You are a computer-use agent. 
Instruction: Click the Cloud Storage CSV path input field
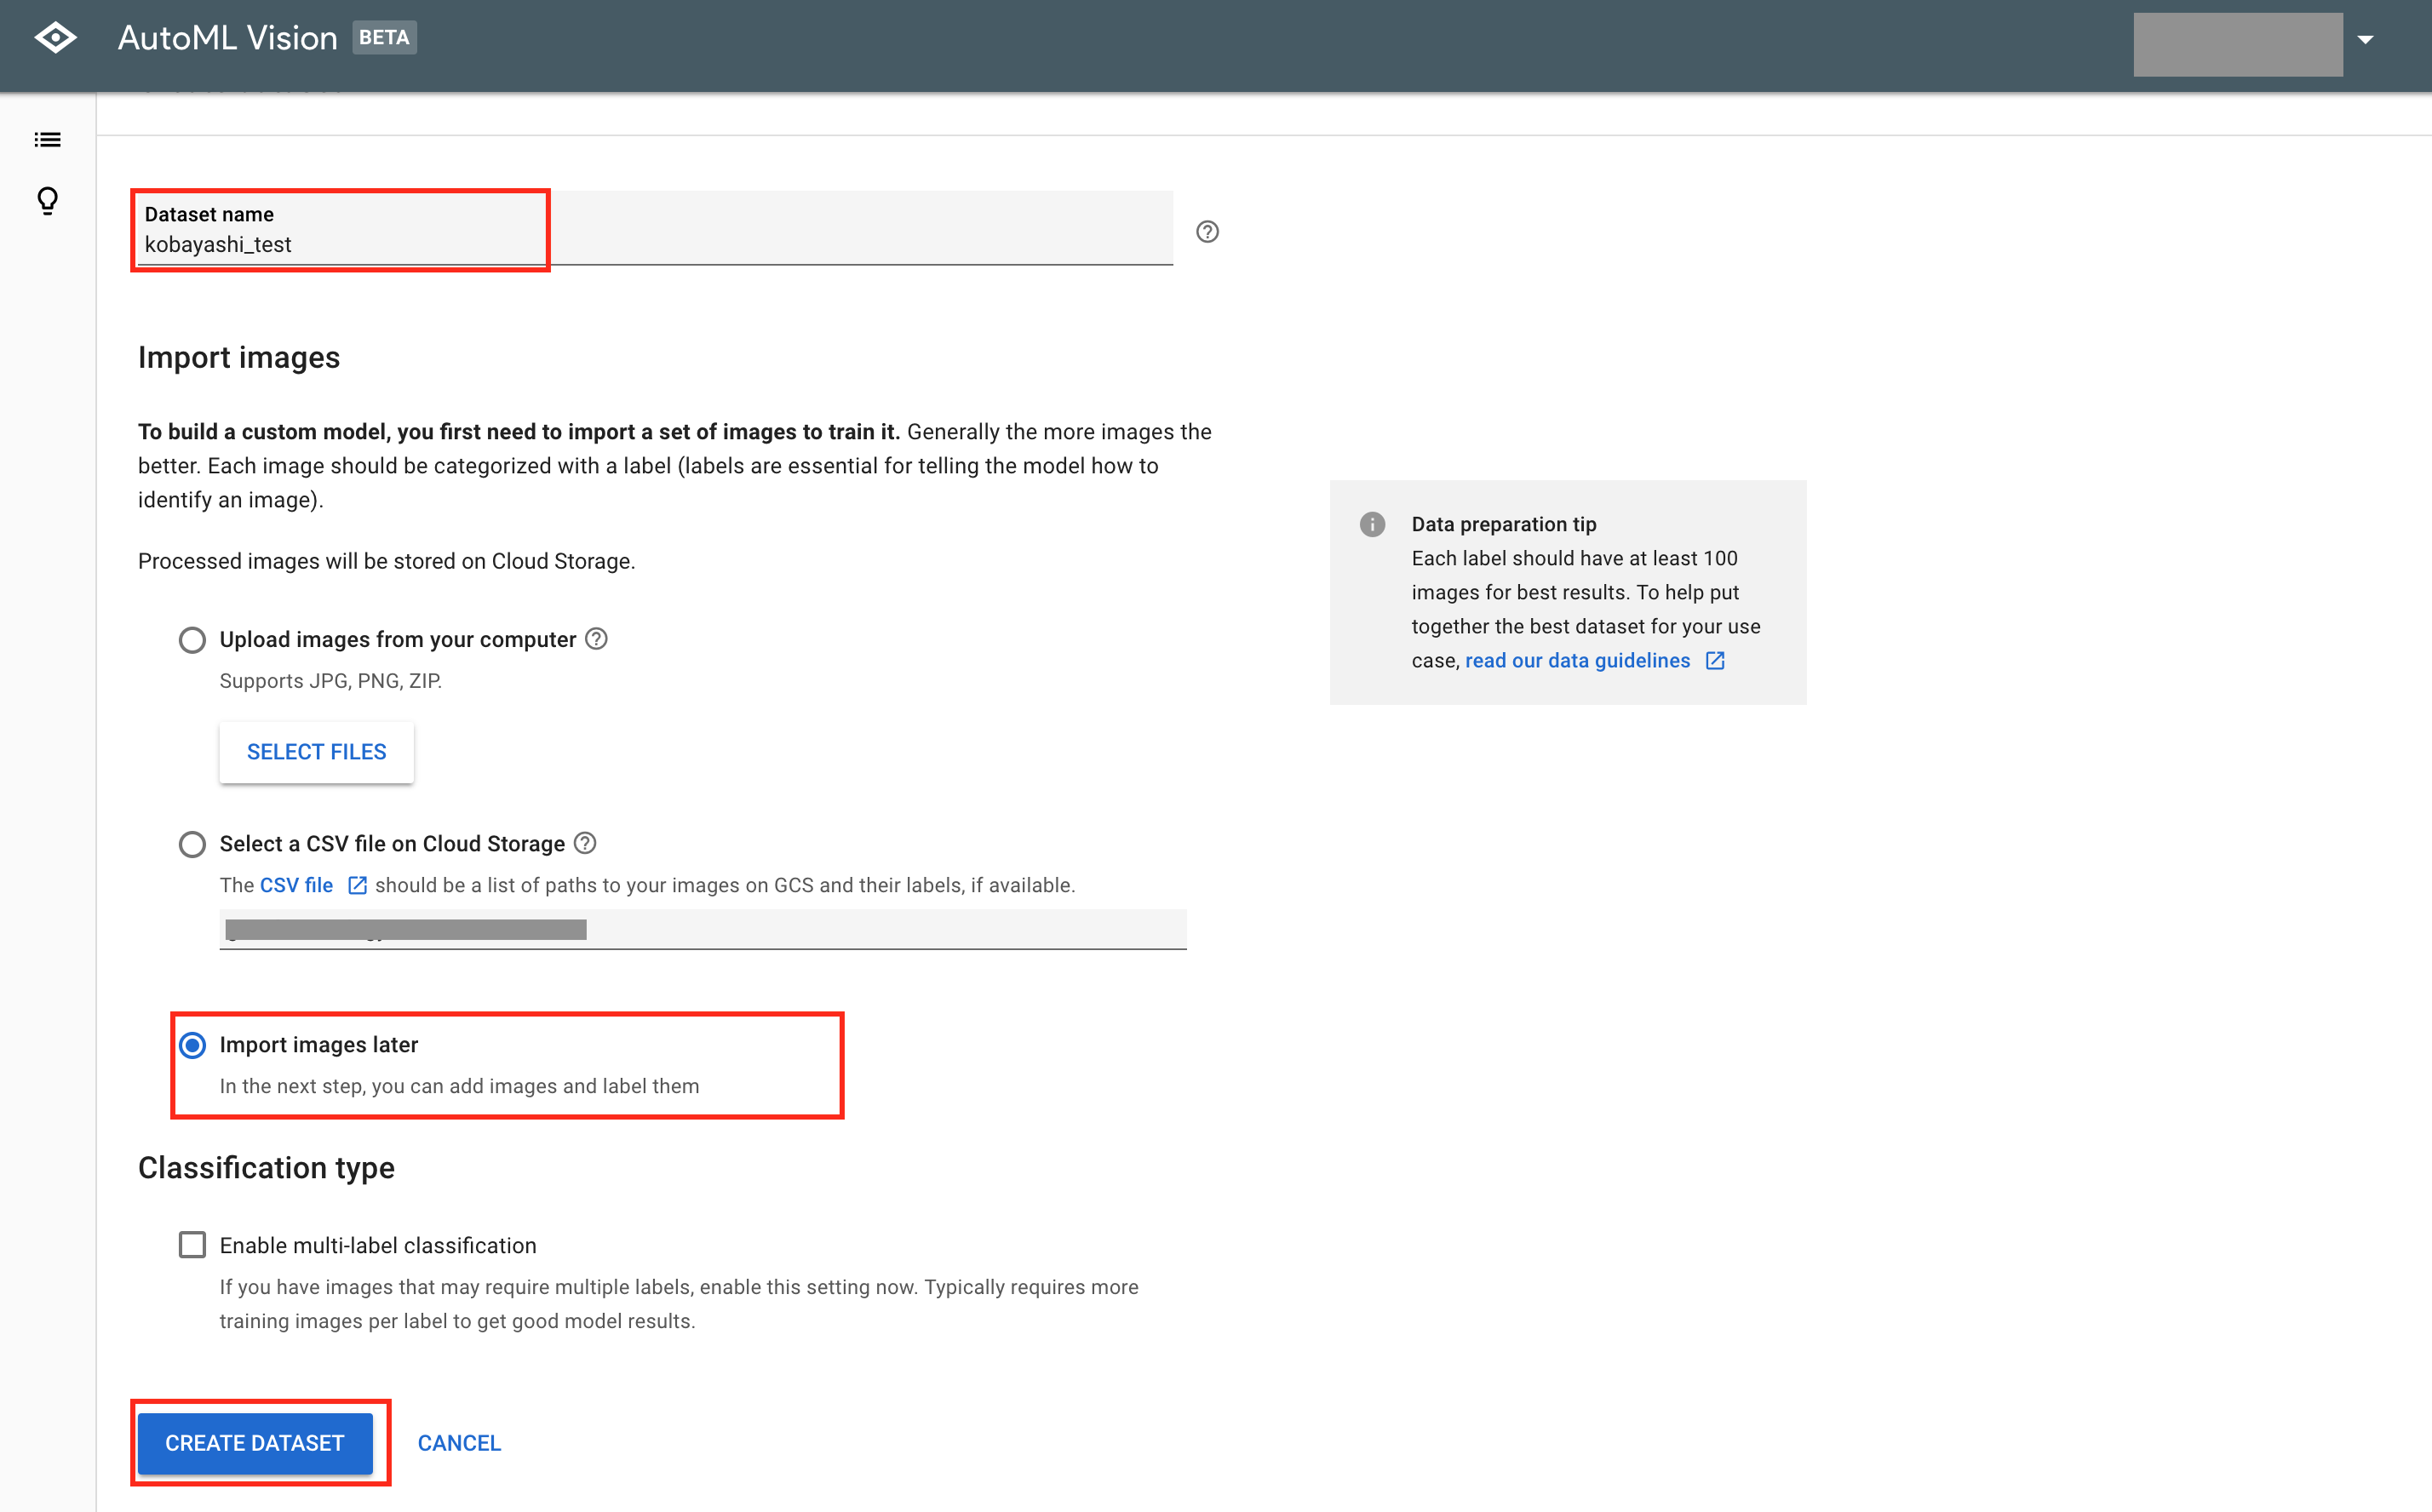click(703, 929)
